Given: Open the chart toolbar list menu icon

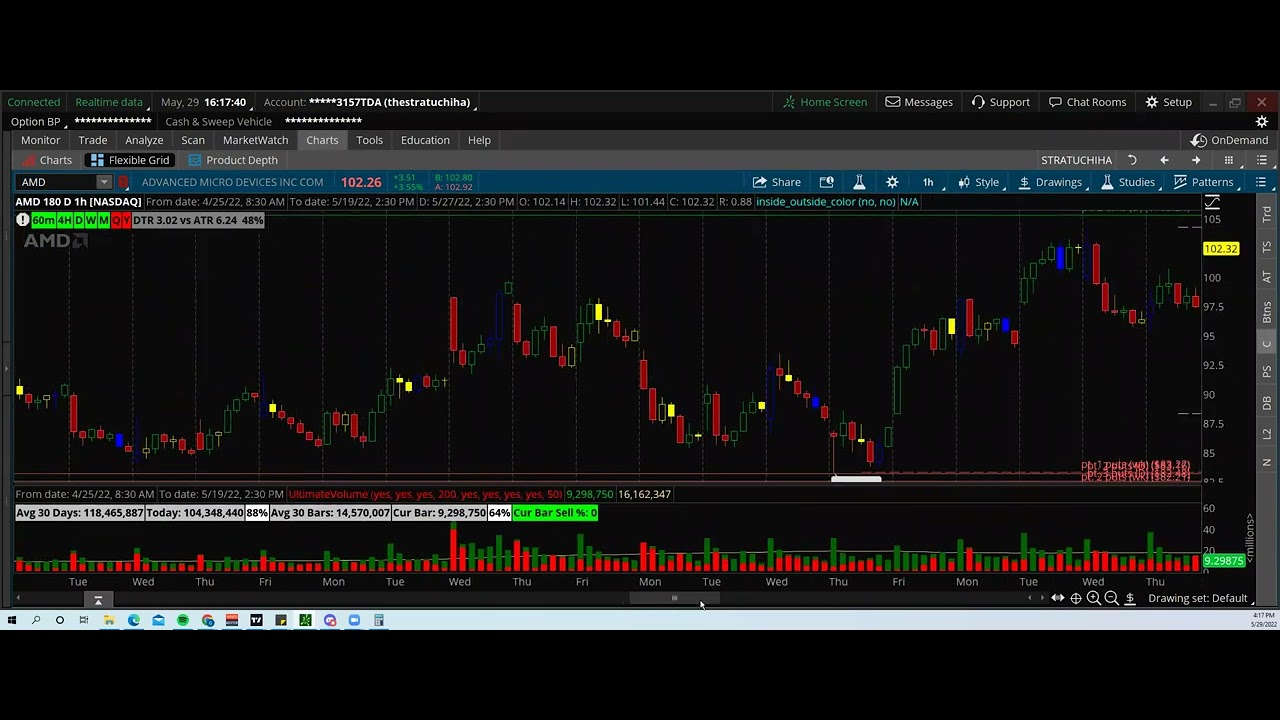Looking at the screenshot, I should click(x=1261, y=182).
